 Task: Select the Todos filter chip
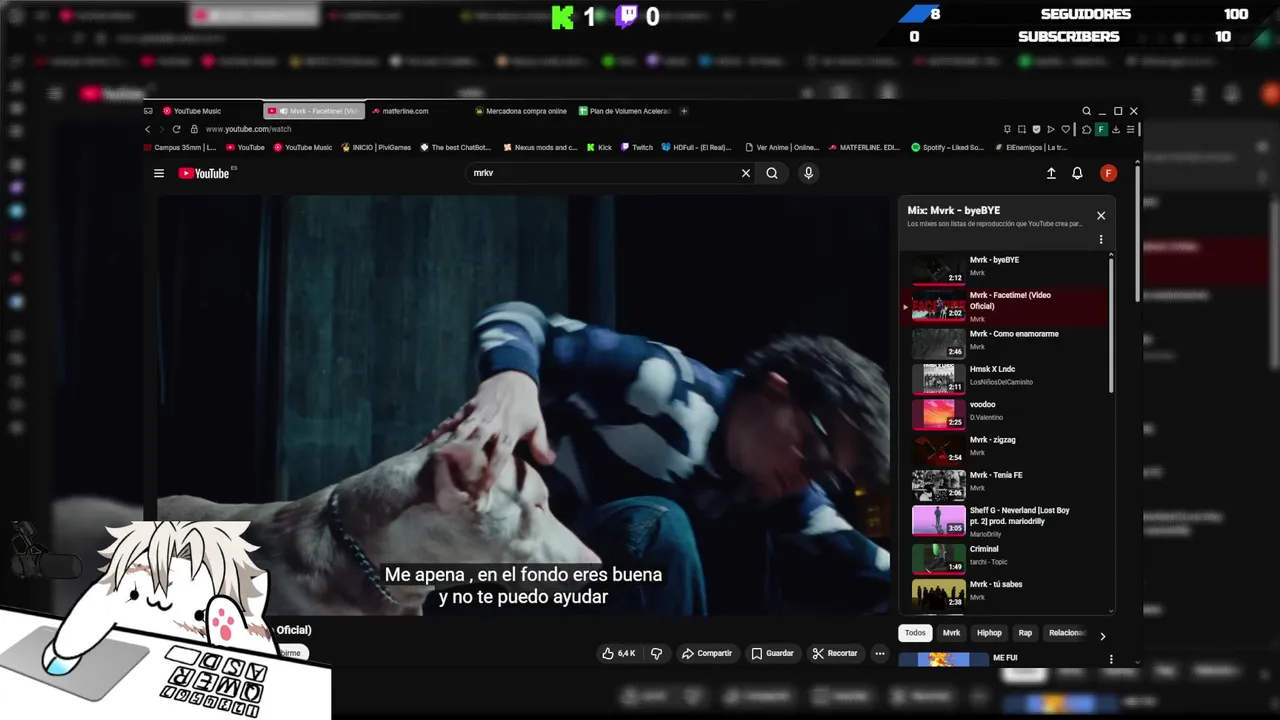coord(915,633)
